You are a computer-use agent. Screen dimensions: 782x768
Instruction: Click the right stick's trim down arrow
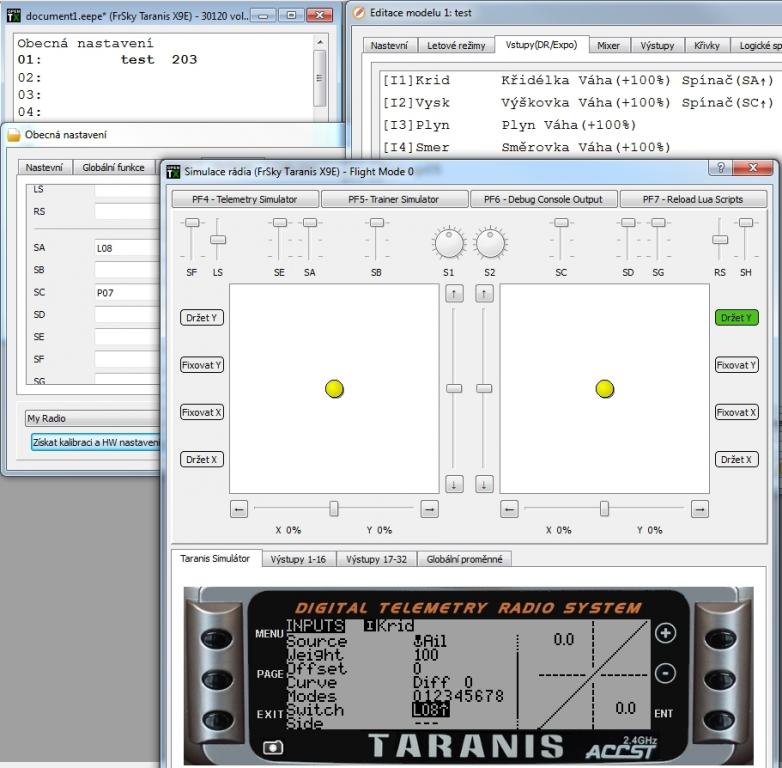point(484,484)
